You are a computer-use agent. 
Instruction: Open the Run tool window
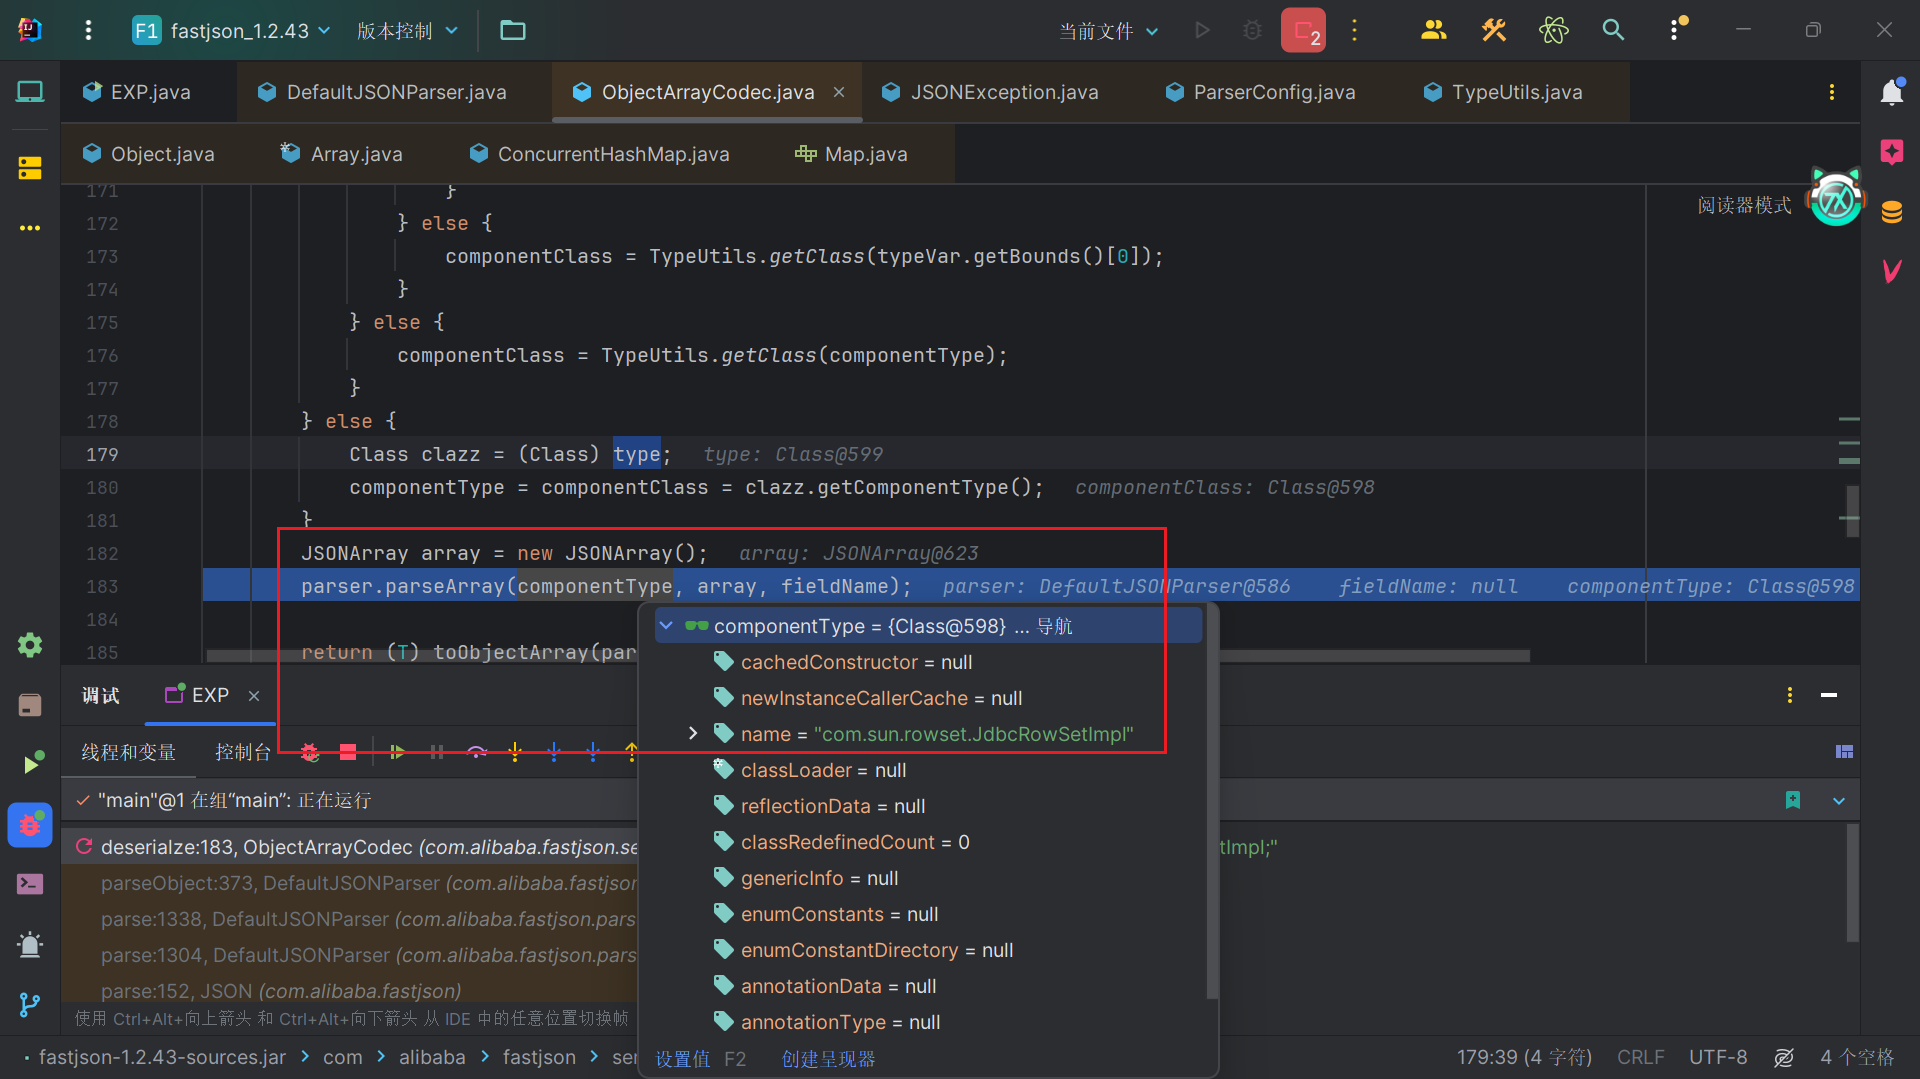(x=31, y=763)
